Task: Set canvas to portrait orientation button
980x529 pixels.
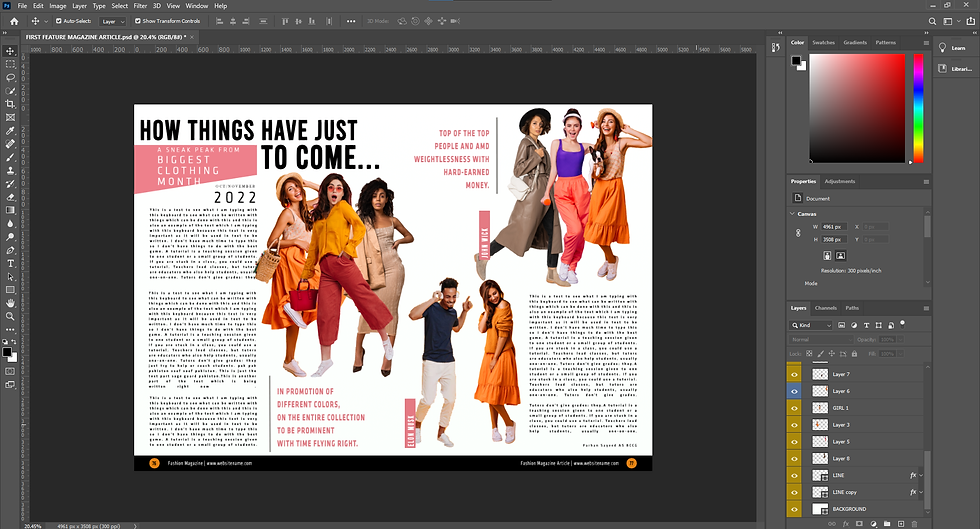Action: (827, 256)
